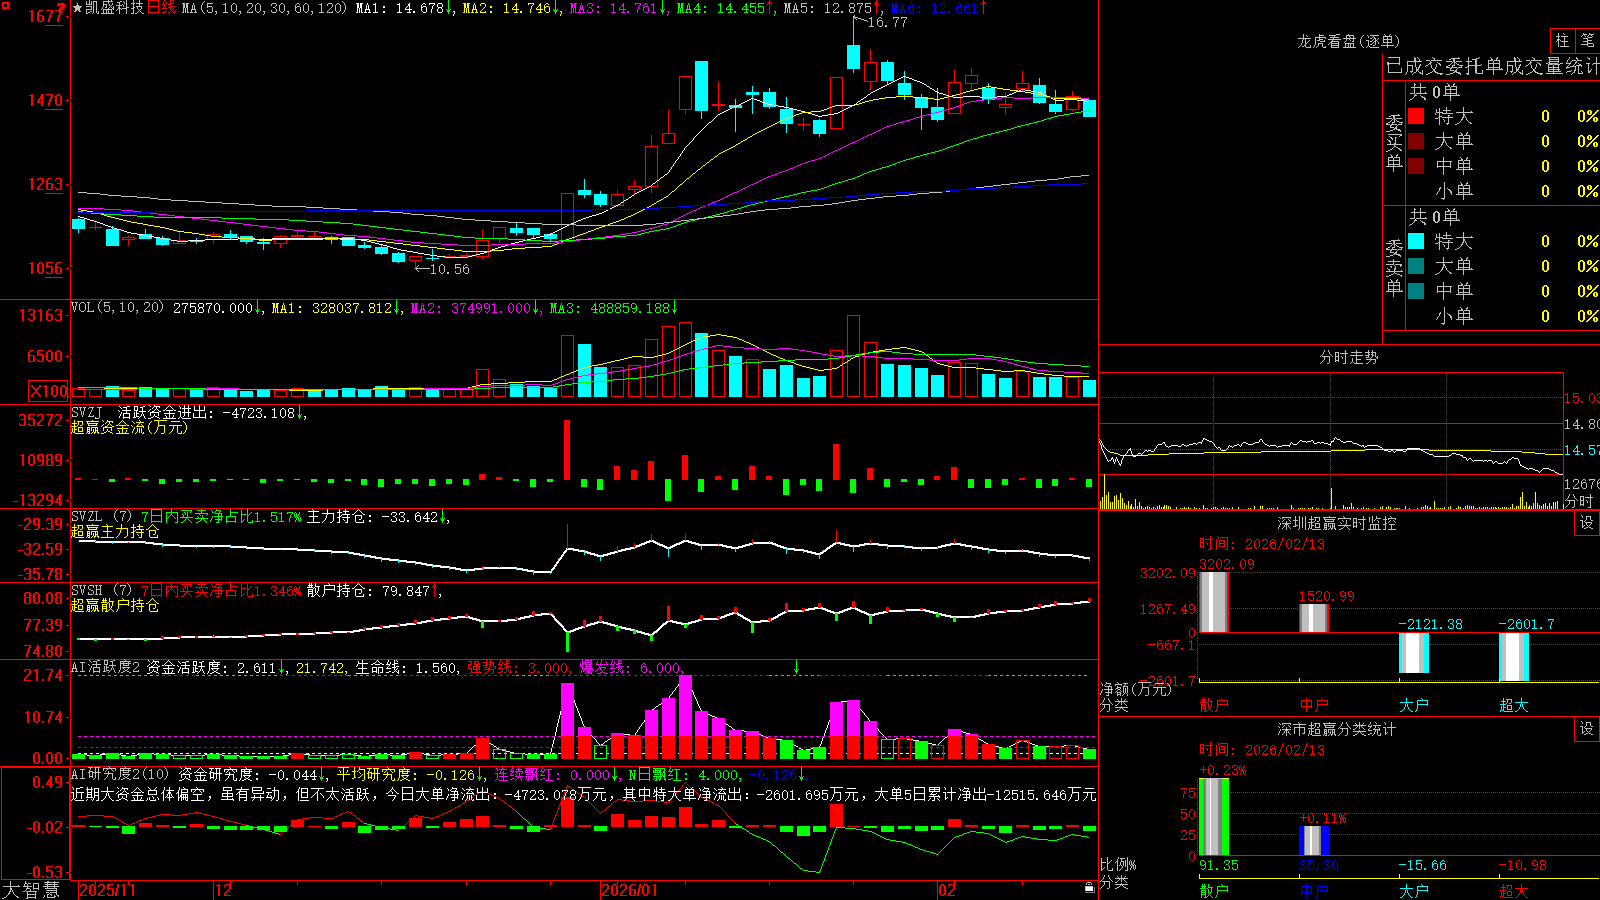
Task: Click the ×100 volume multiplier box
Action: coord(48,391)
